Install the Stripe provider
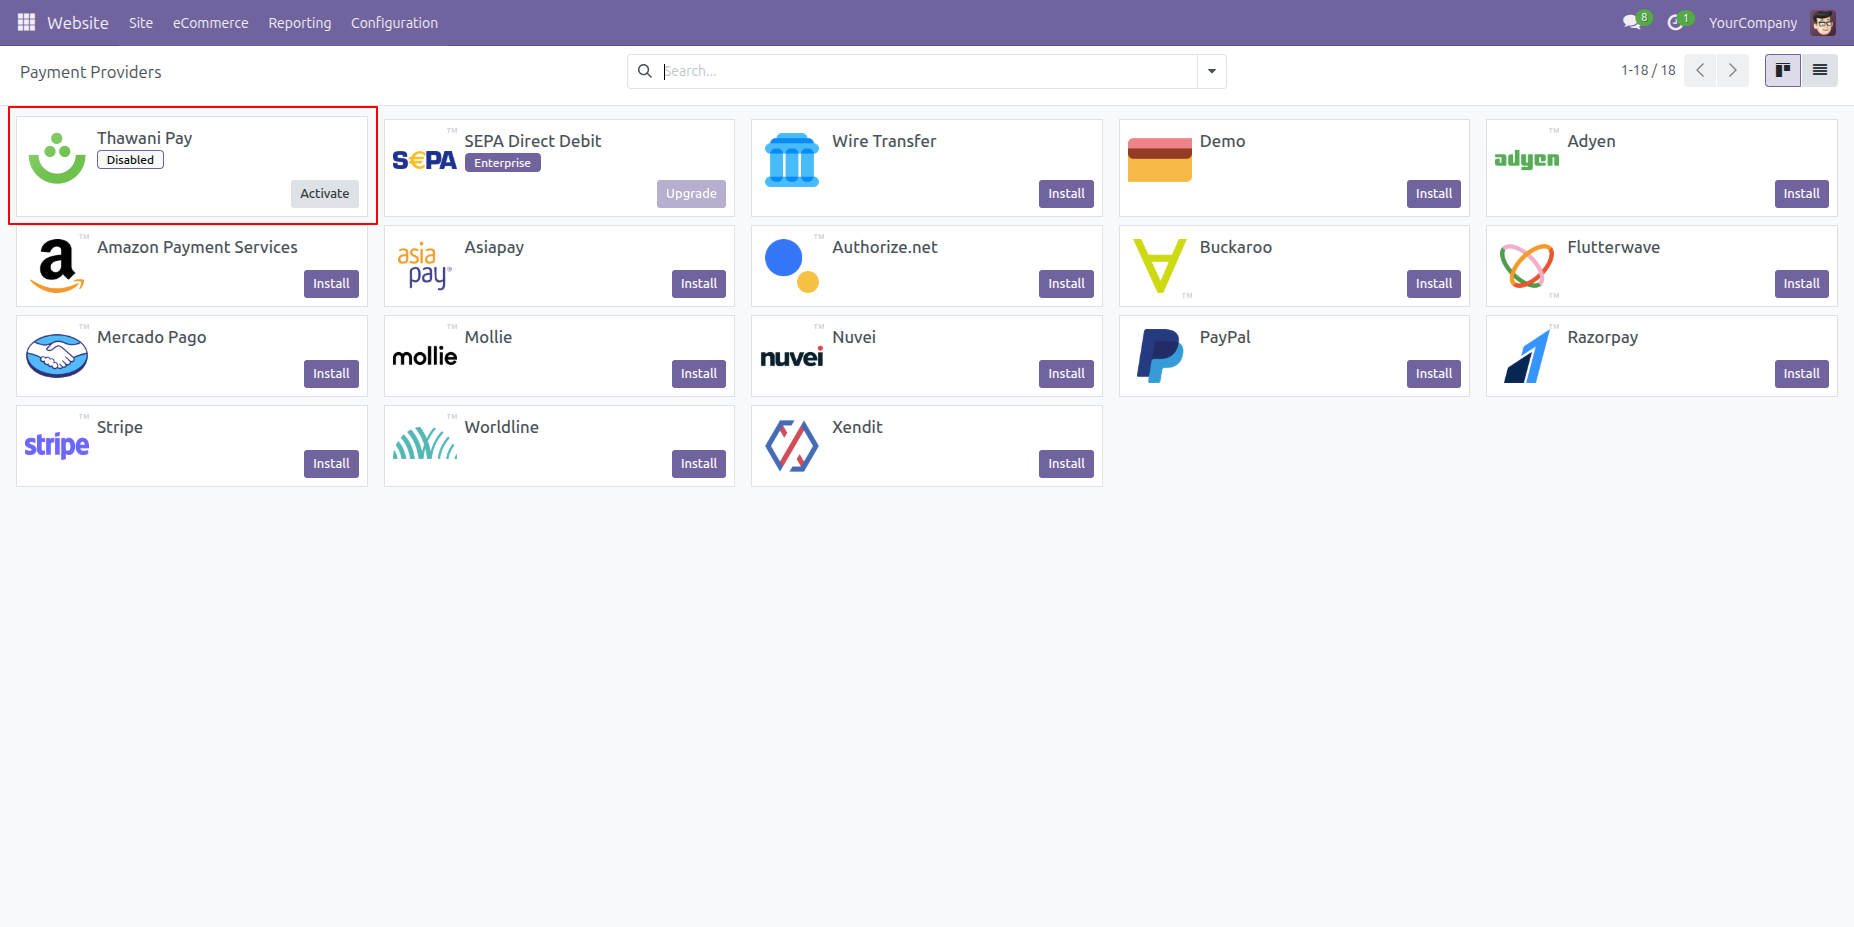This screenshot has width=1854, height=927. (331, 464)
